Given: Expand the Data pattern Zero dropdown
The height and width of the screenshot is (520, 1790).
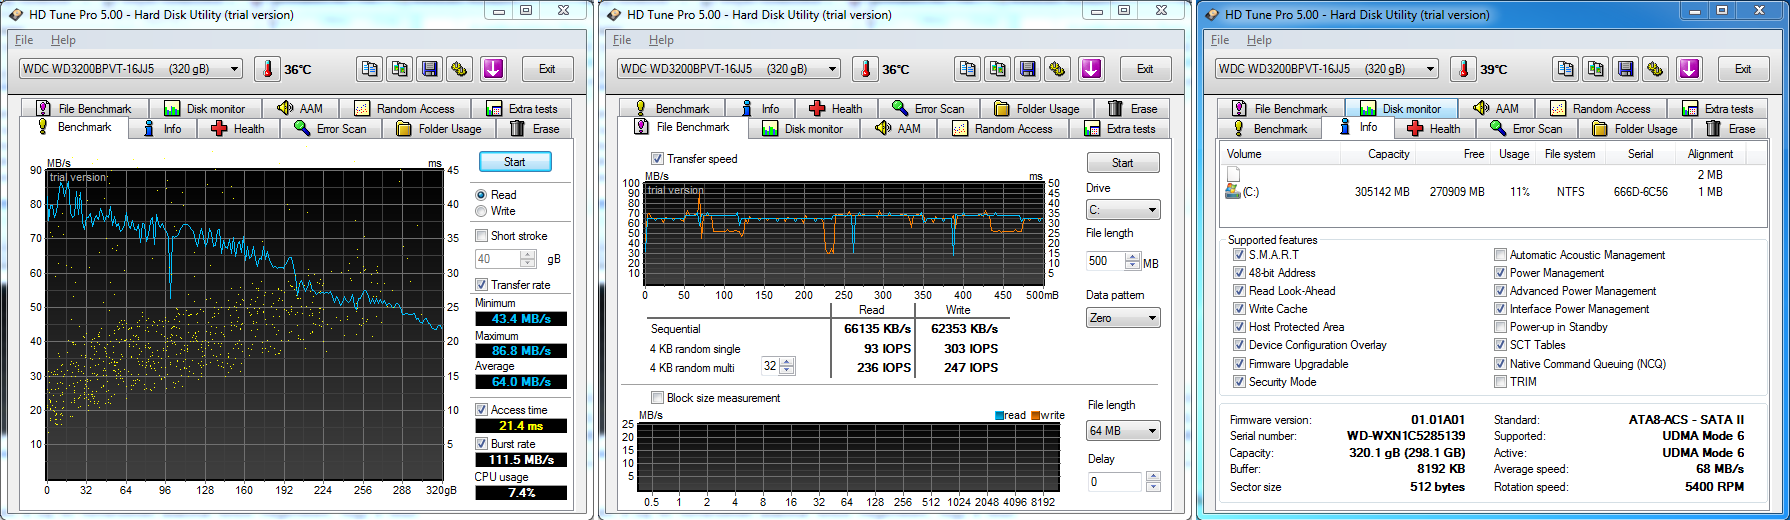Looking at the screenshot, I should tap(1123, 318).
